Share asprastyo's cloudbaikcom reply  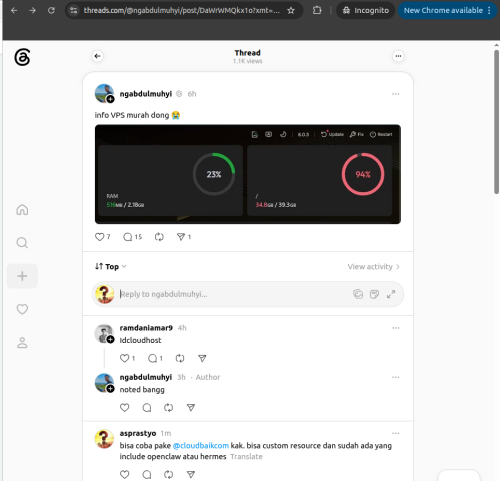[191, 474]
